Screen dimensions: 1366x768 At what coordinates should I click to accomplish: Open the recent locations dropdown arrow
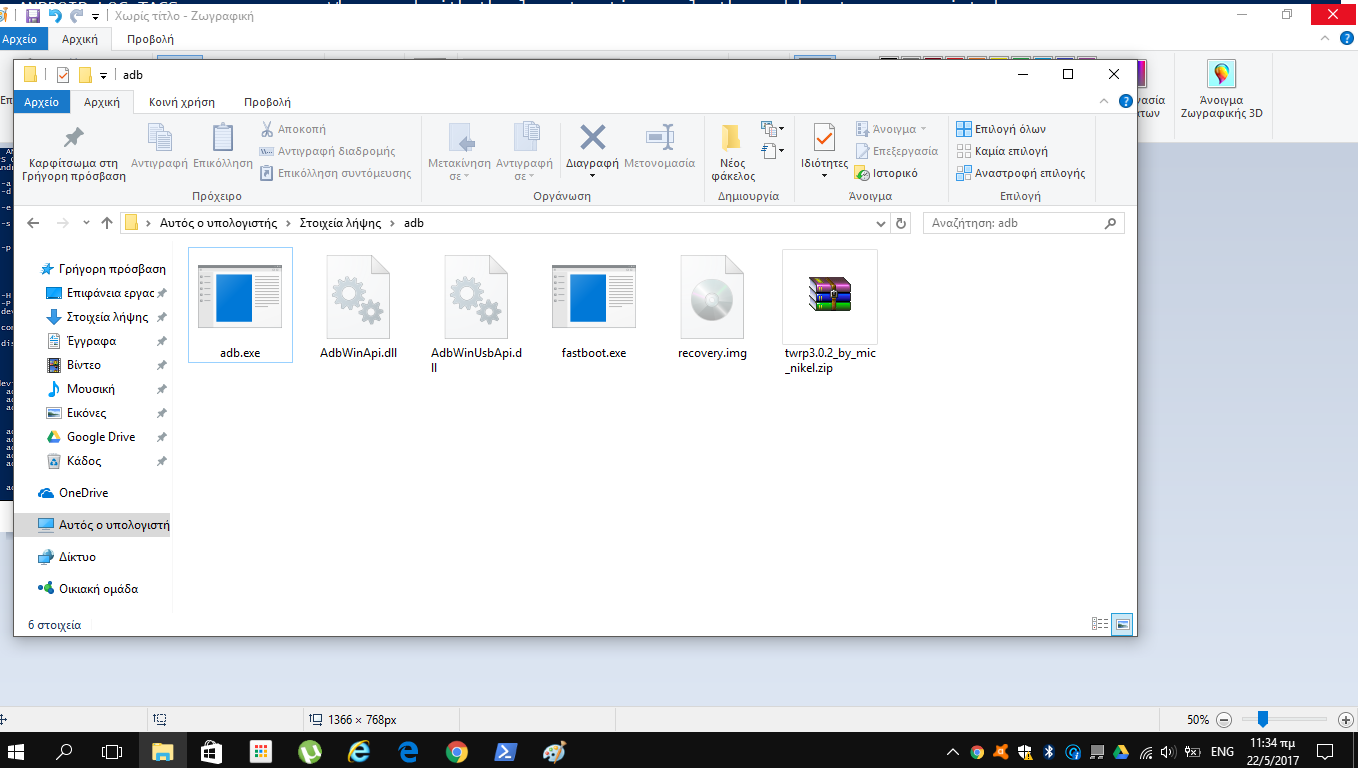[x=85, y=223]
